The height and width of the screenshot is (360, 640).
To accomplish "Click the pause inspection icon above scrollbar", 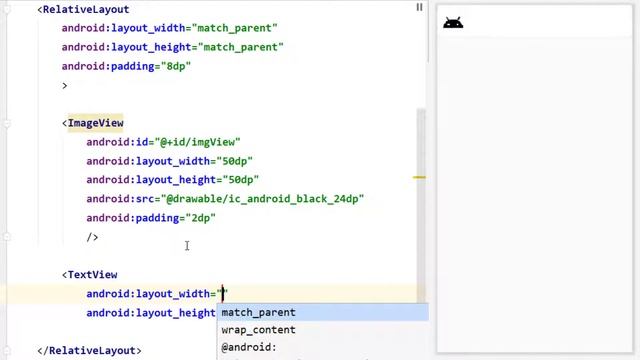I will pos(419,7).
